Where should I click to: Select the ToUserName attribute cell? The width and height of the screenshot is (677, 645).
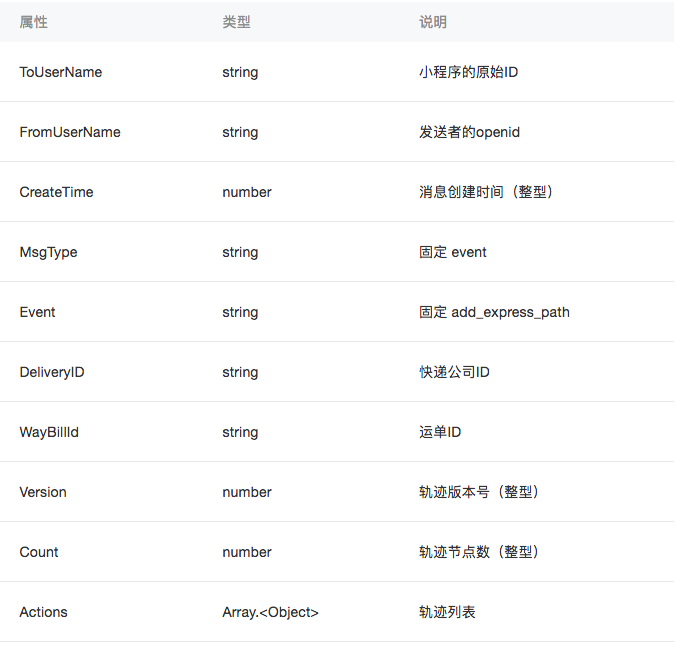(61, 72)
